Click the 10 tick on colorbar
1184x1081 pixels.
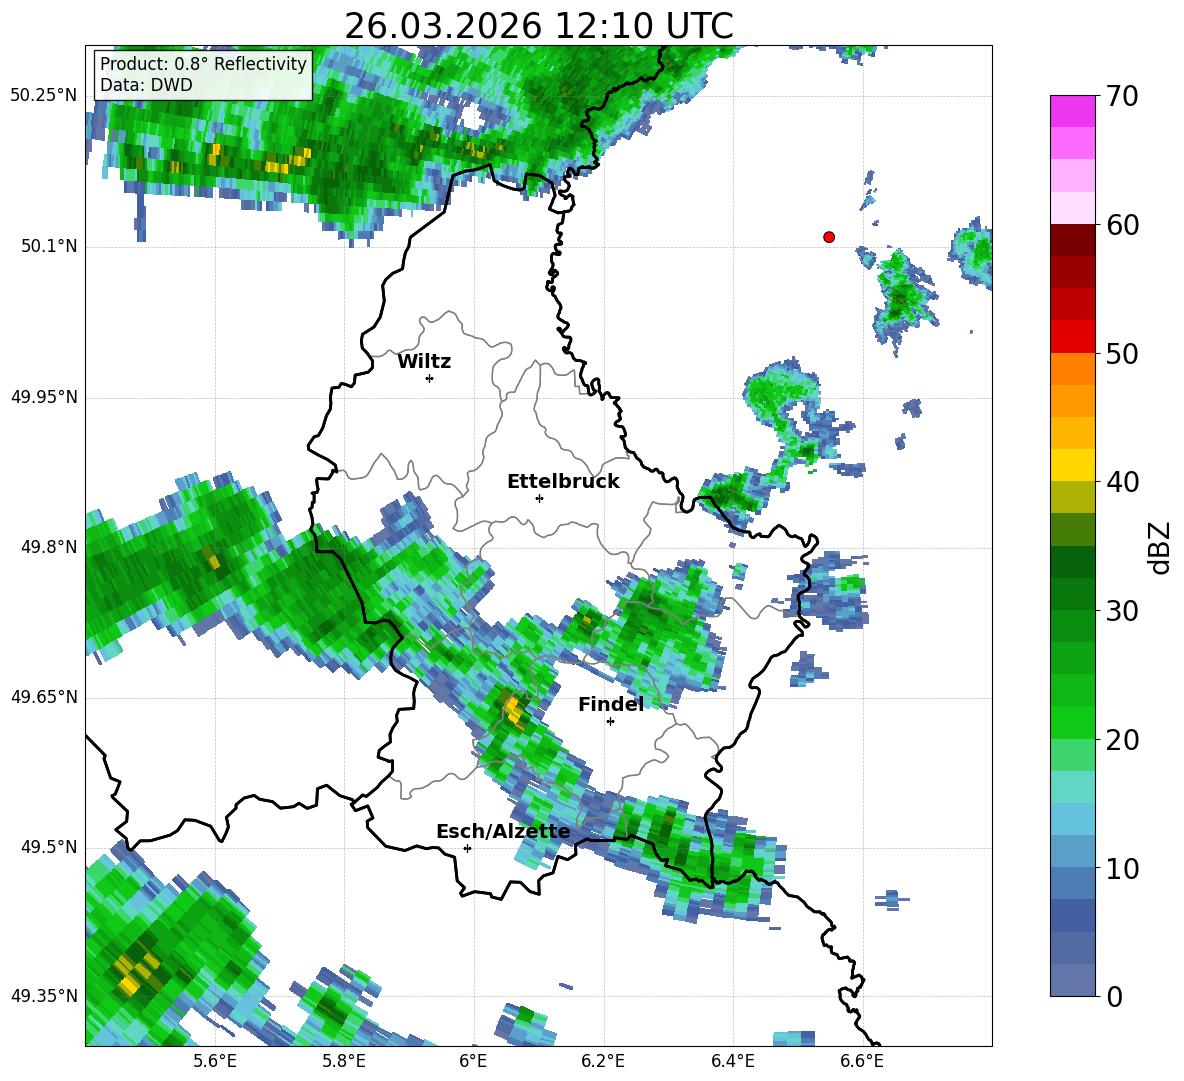tap(1122, 868)
